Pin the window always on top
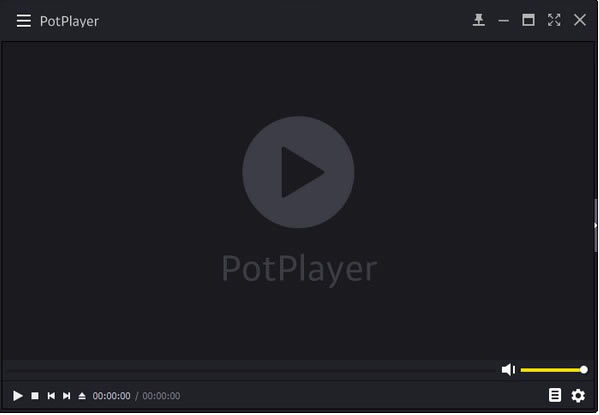Viewport: 599px width, 415px height. (x=479, y=20)
